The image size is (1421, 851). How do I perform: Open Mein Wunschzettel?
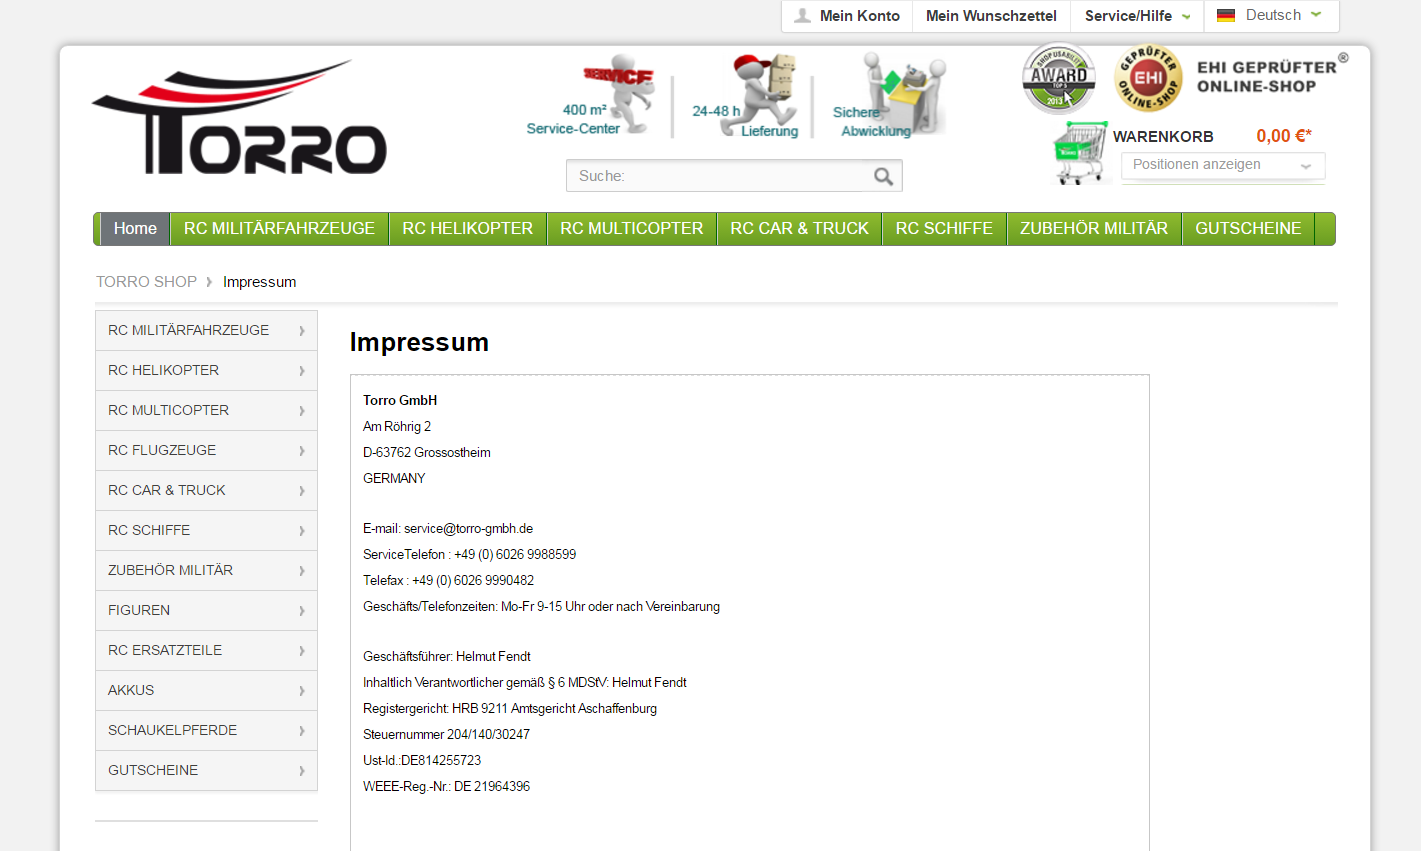click(x=991, y=16)
